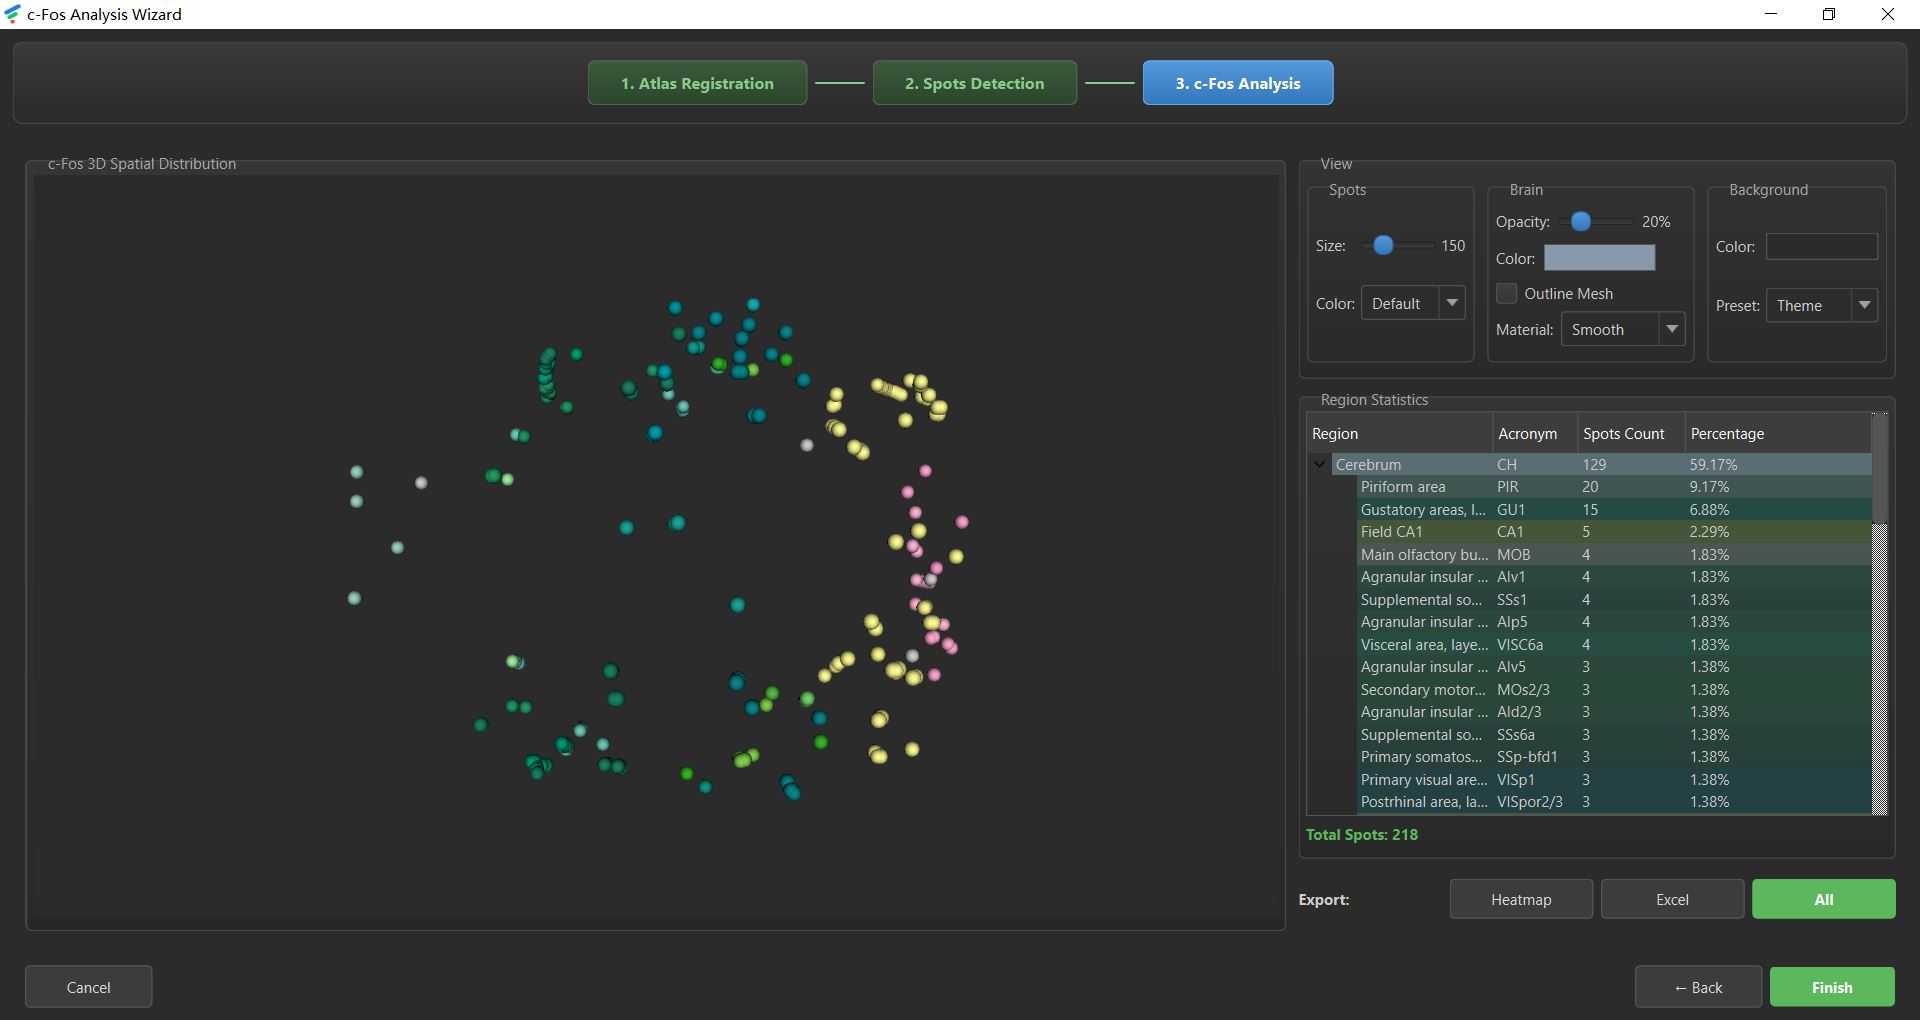Click the Total Spots: 218 label
This screenshot has height=1020, width=1920.
[1362, 834]
